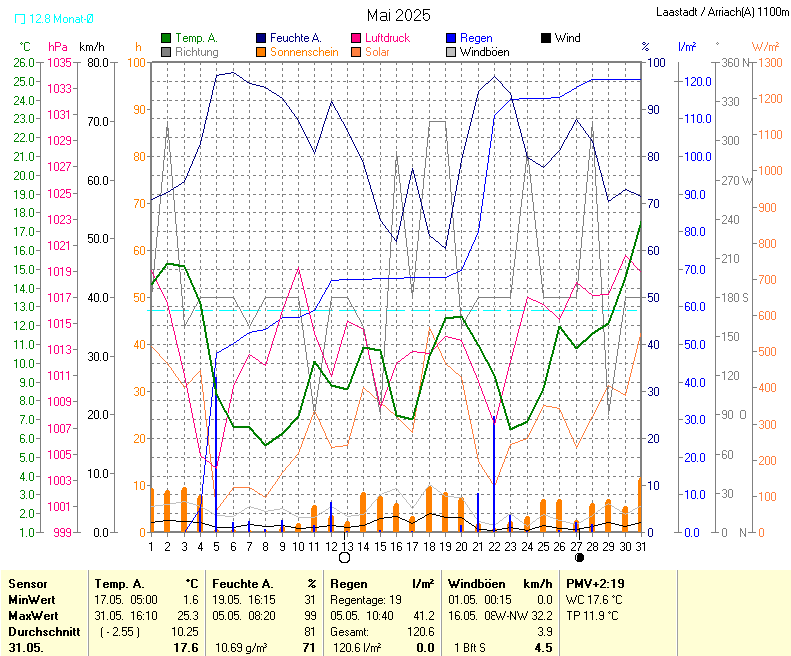Click the MaxWert row label
This screenshot has width=791, height=656.
[x=32, y=615]
